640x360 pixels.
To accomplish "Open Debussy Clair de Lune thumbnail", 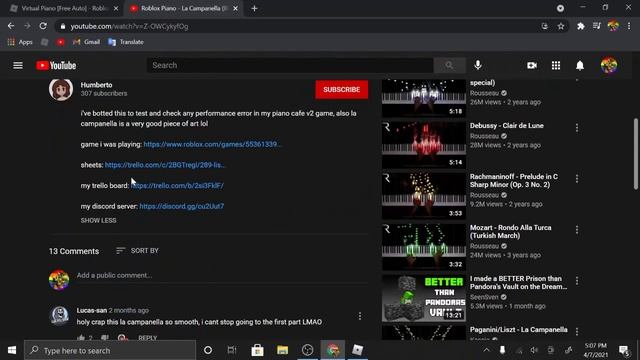I will point(424,144).
